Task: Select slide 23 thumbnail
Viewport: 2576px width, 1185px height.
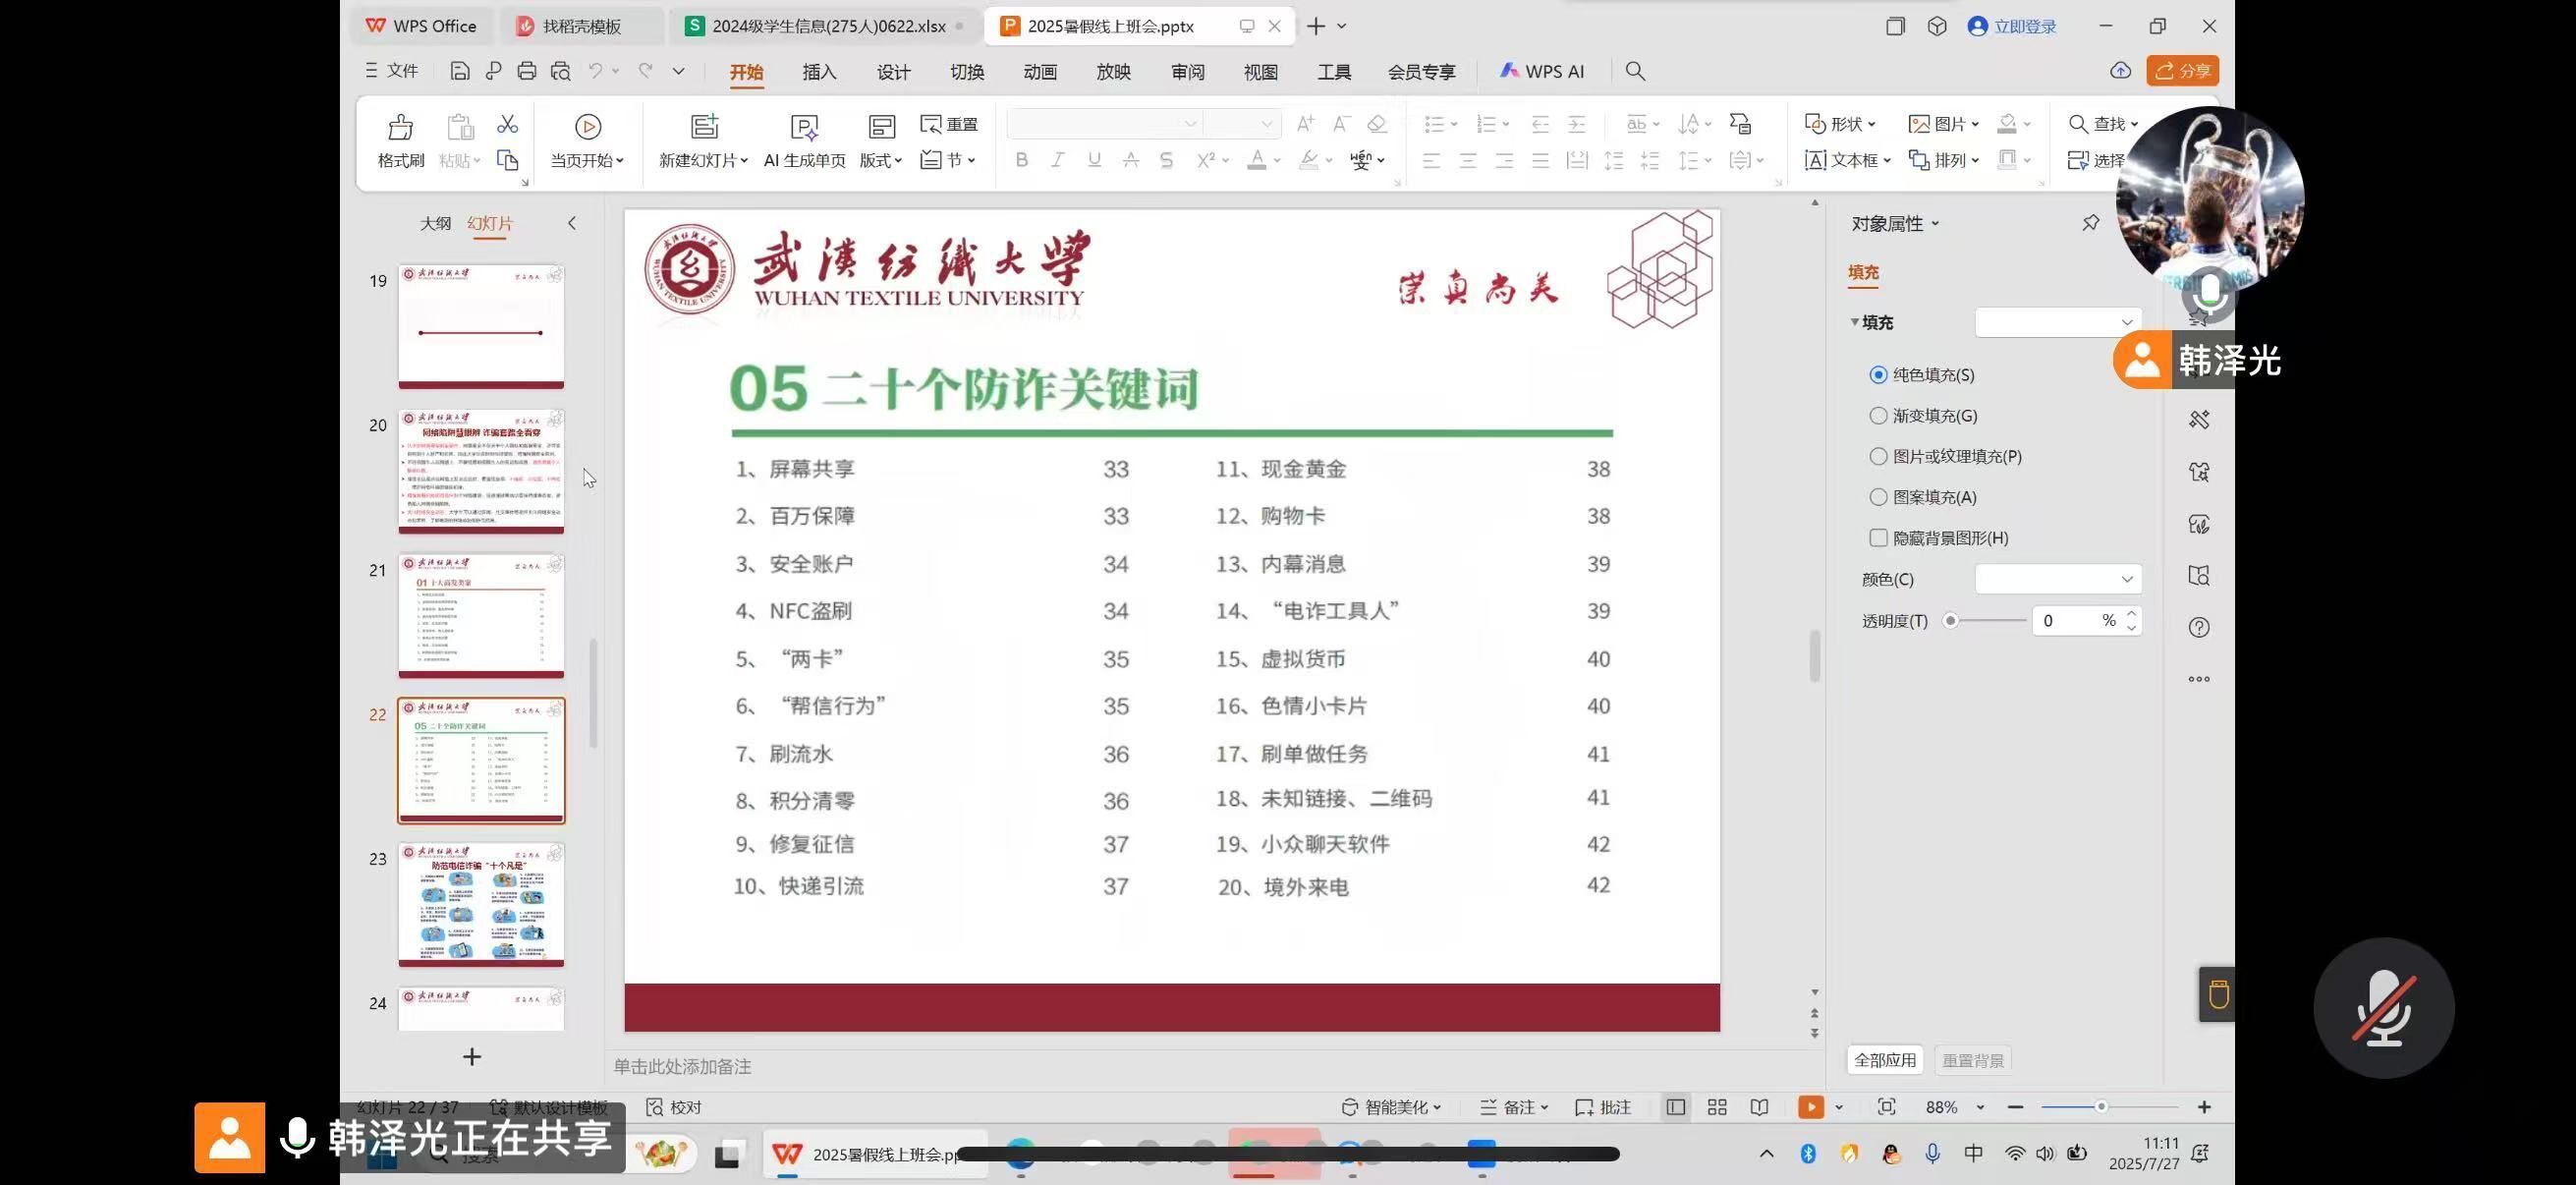Action: coord(481,904)
